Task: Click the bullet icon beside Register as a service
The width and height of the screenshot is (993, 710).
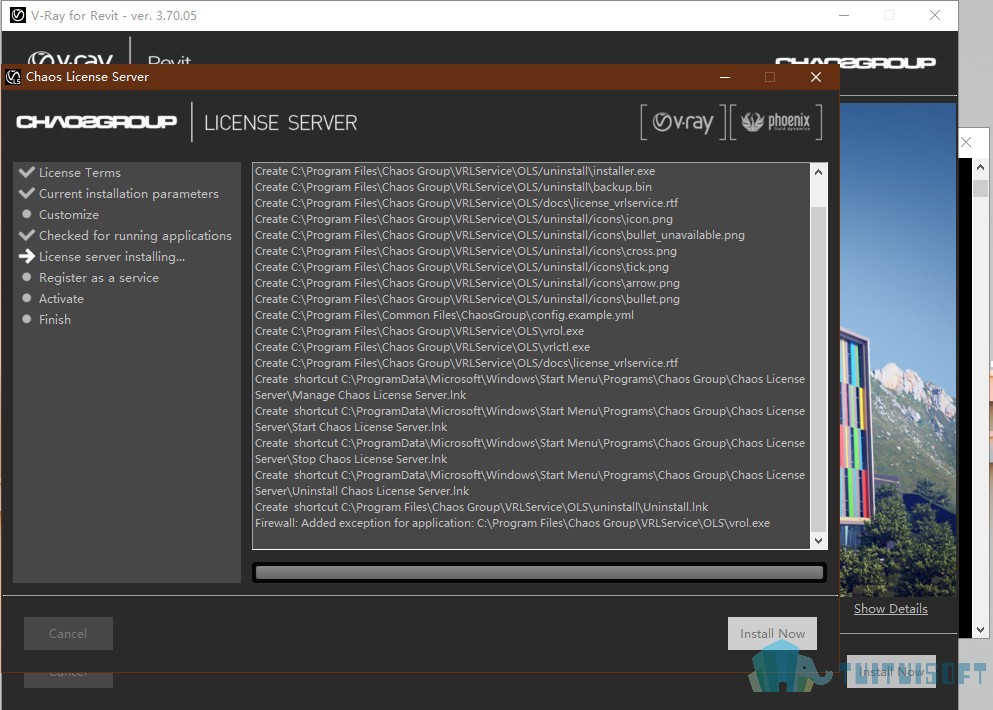Action: pos(27,277)
